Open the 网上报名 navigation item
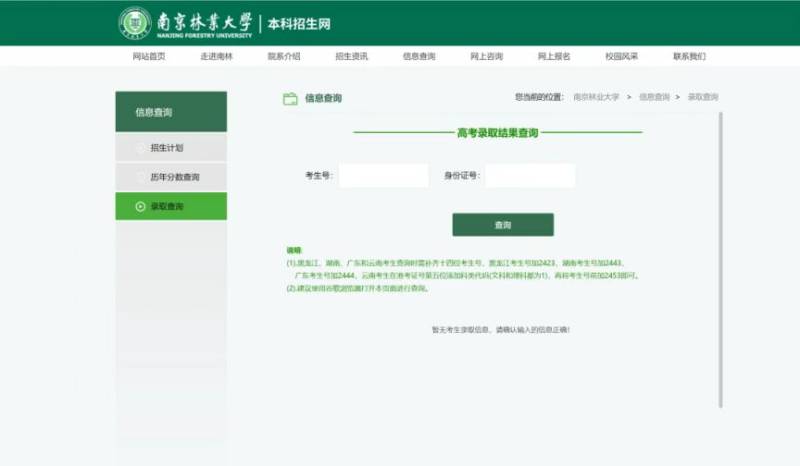This screenshot has height=466, width=800. [x=554, y=57]
